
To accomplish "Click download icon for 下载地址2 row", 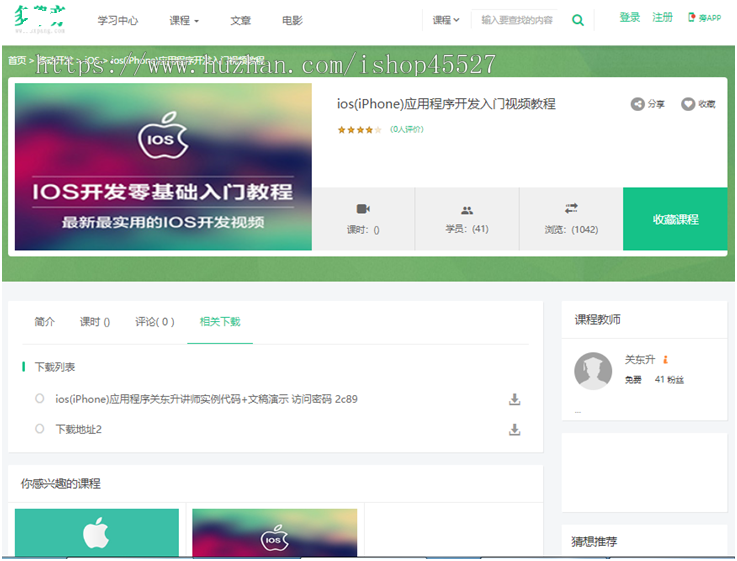I will (x=515, y=429).
